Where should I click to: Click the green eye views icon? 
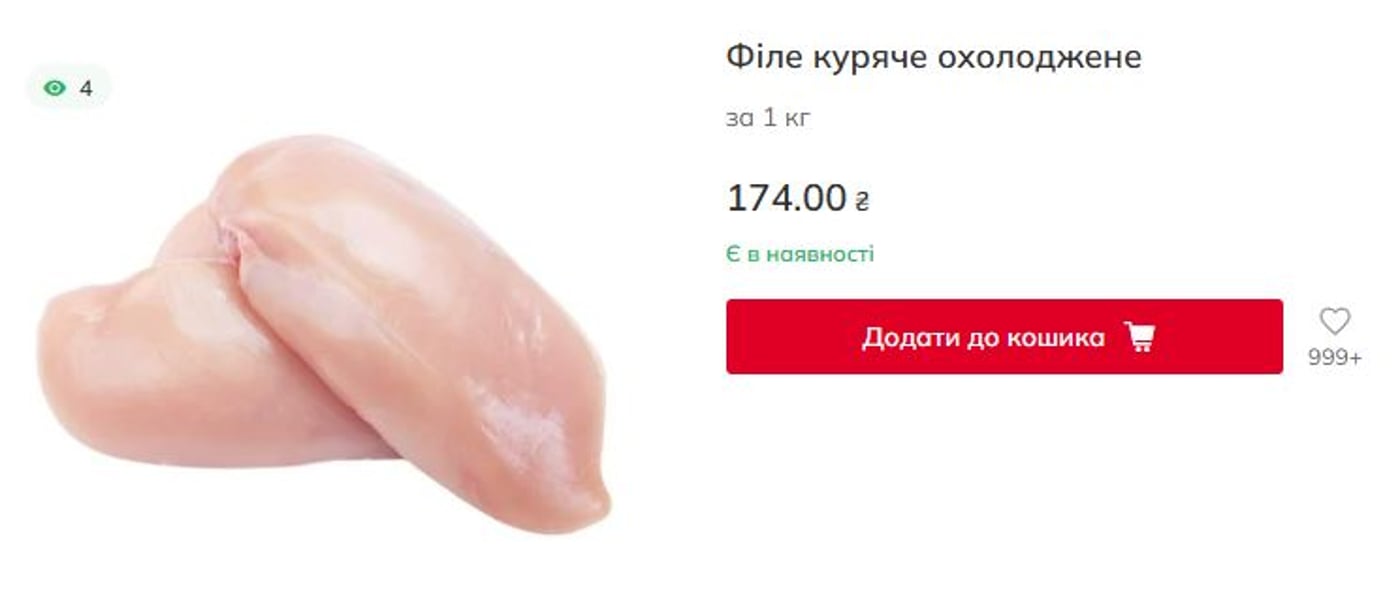(55, 88)
